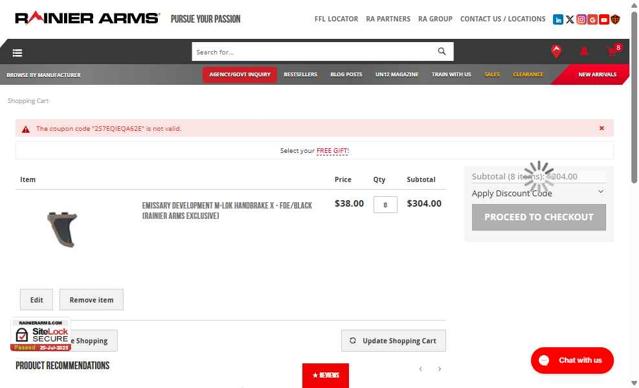Open the LinkedIn social icon
Screen dimensions: 639x388
point(558,19)
